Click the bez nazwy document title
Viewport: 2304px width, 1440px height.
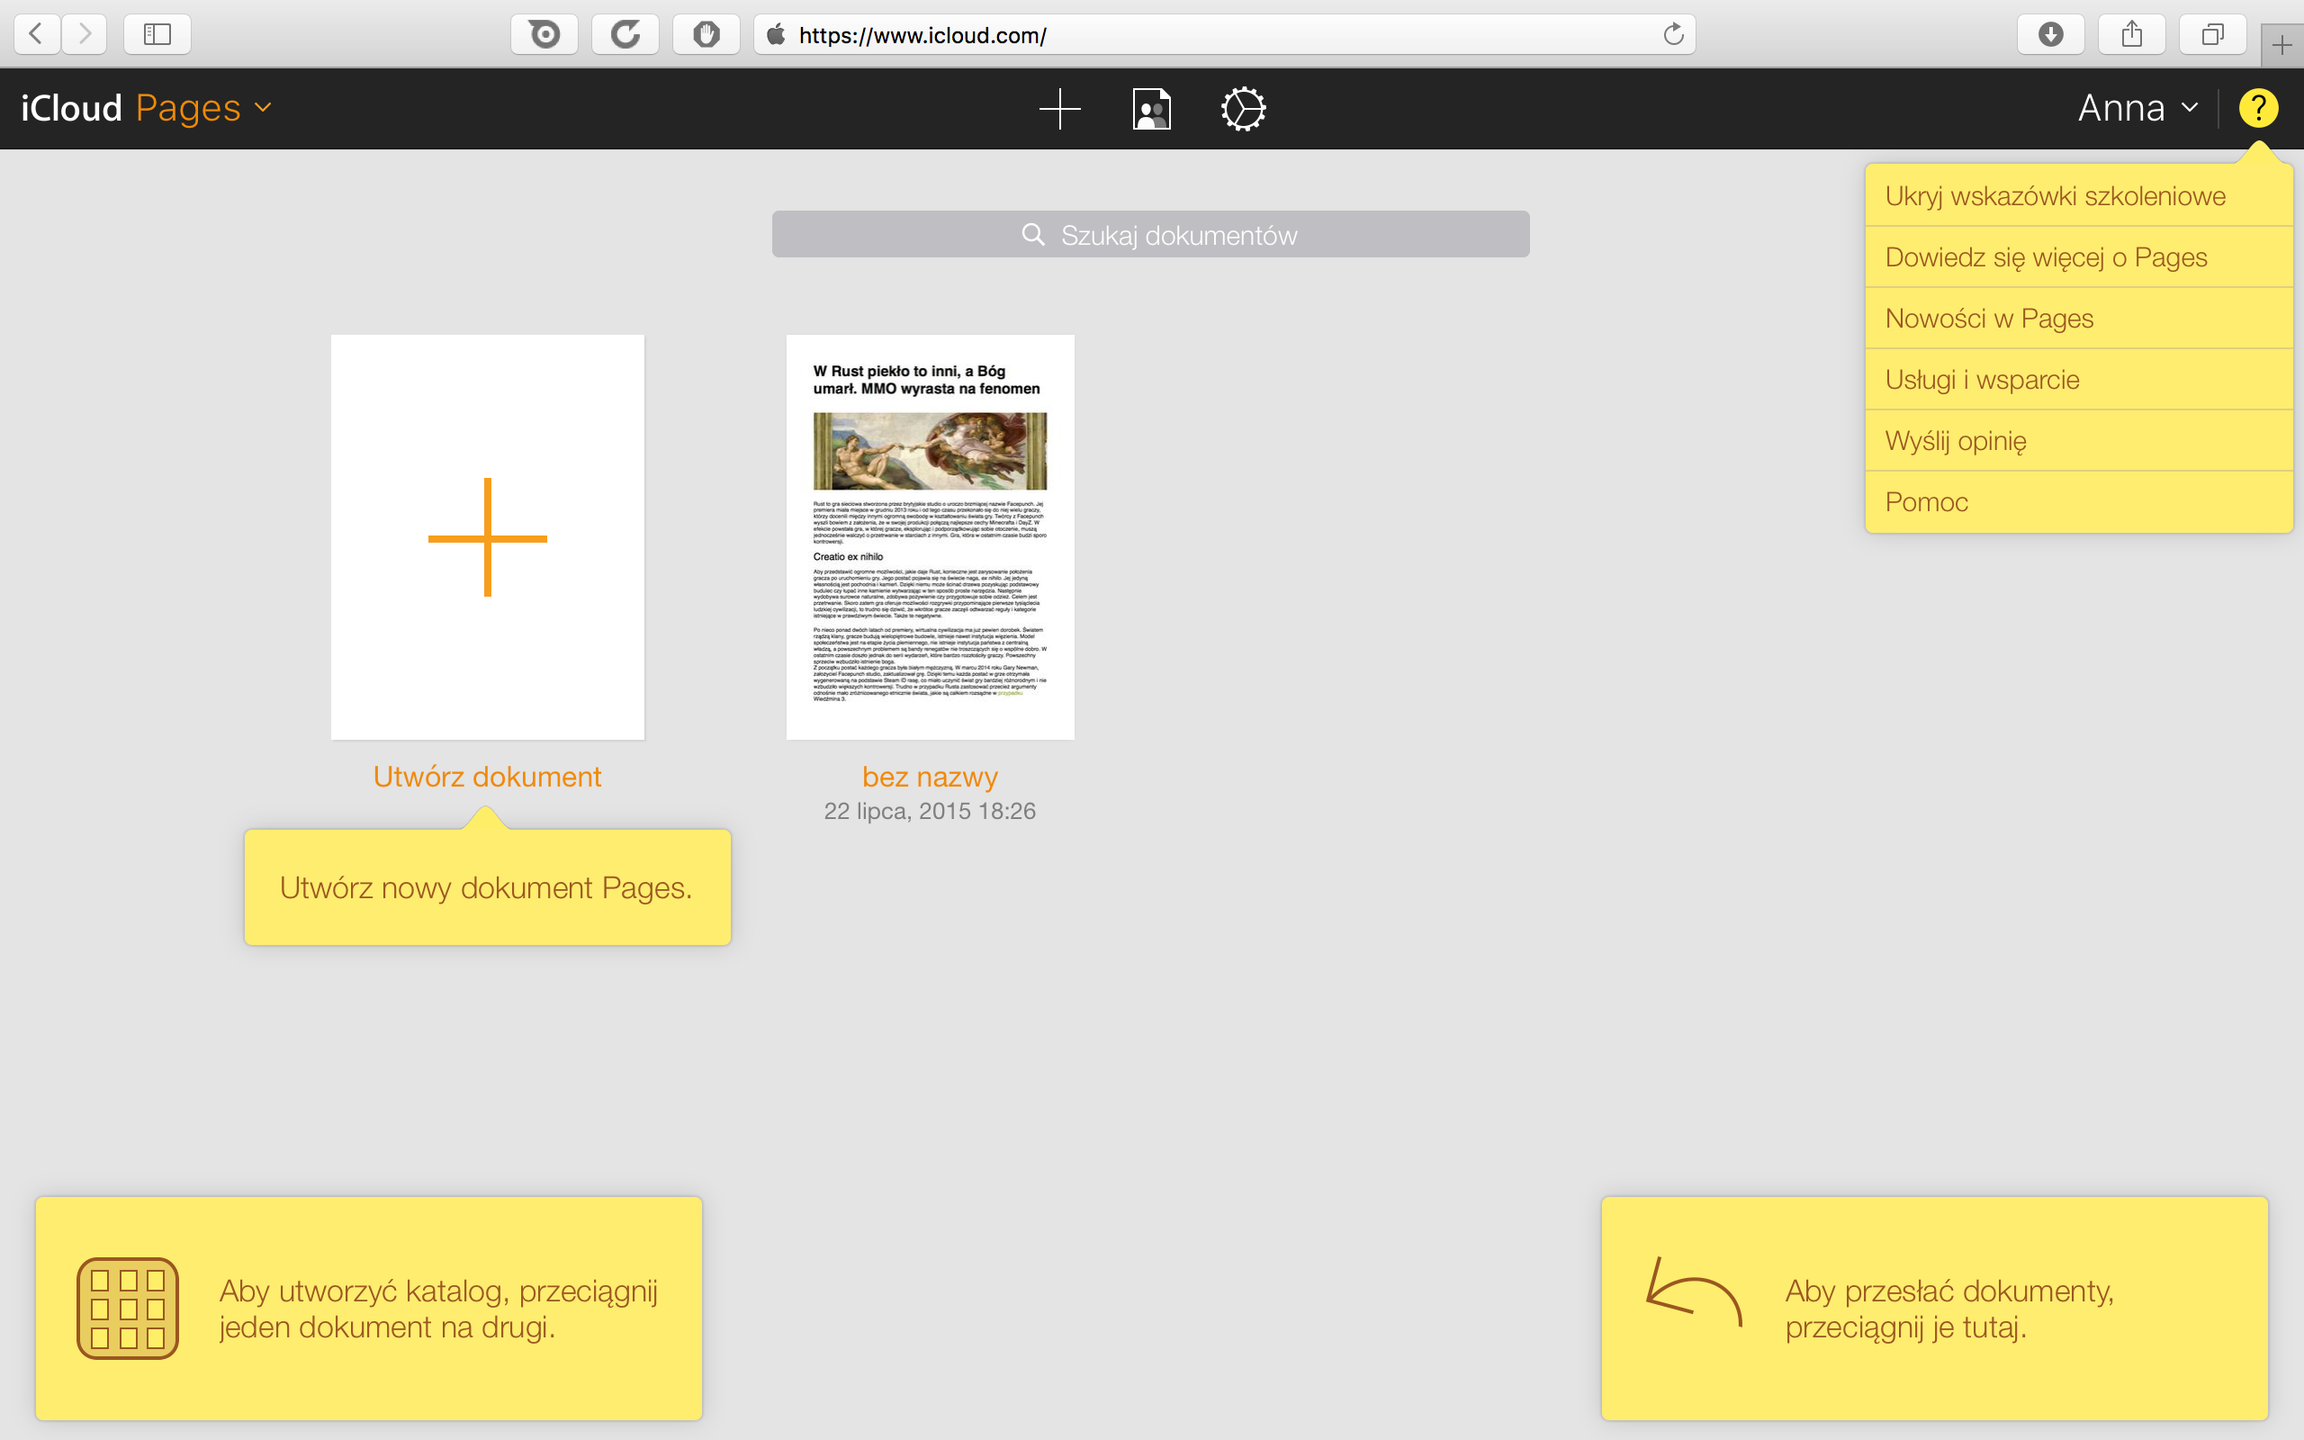pyautogui.click(x=930, y=776)
